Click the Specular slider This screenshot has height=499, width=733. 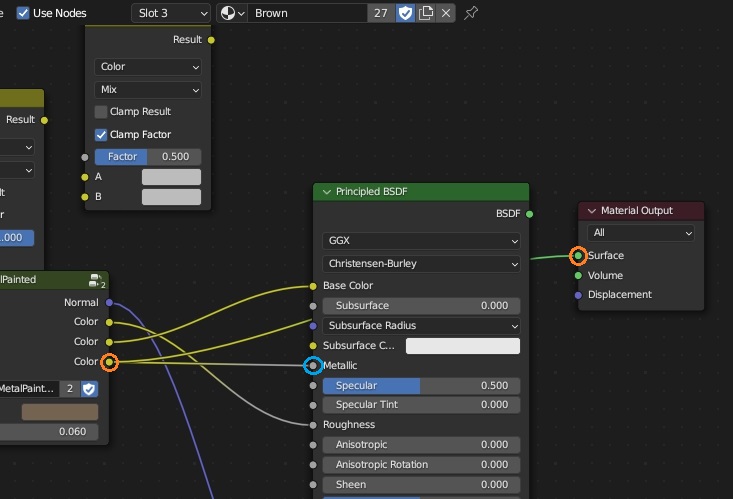[x=421, y=385]
